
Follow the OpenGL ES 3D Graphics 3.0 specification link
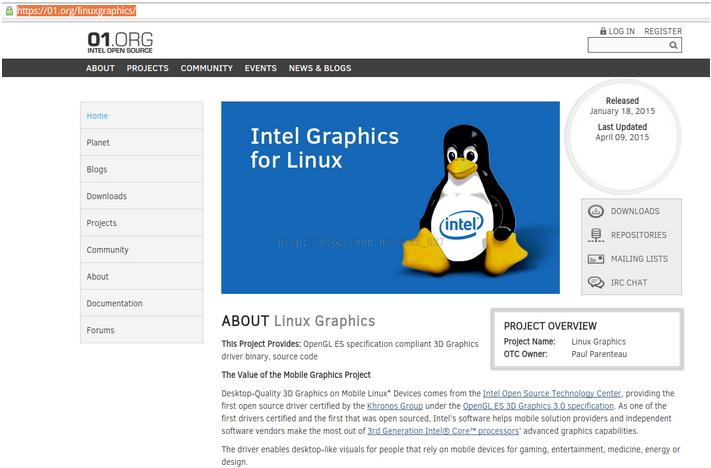[x=538, y=406]
